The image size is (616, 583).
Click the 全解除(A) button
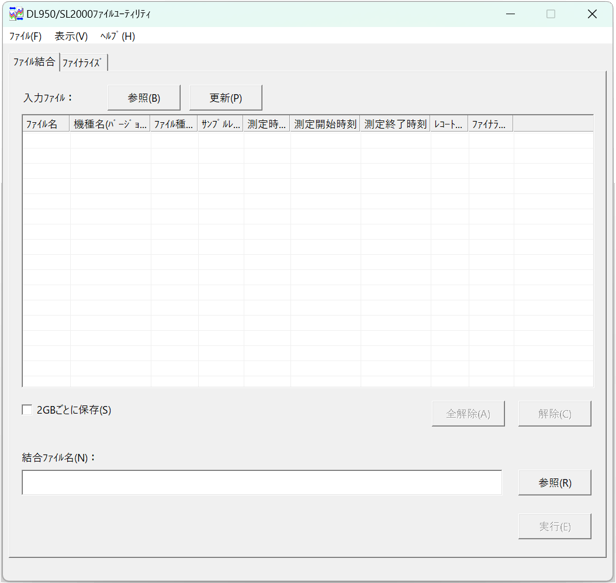468,414
